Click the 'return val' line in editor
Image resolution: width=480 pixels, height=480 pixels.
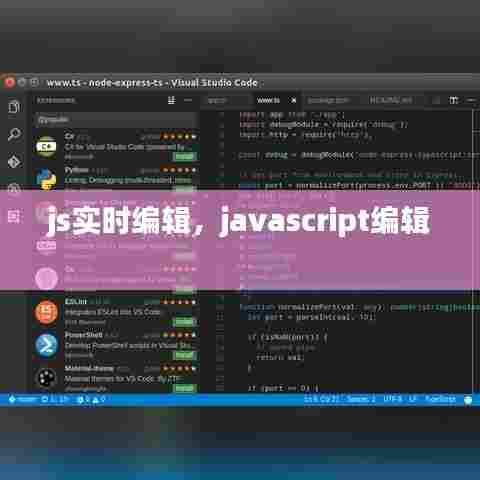click(280, 358)
